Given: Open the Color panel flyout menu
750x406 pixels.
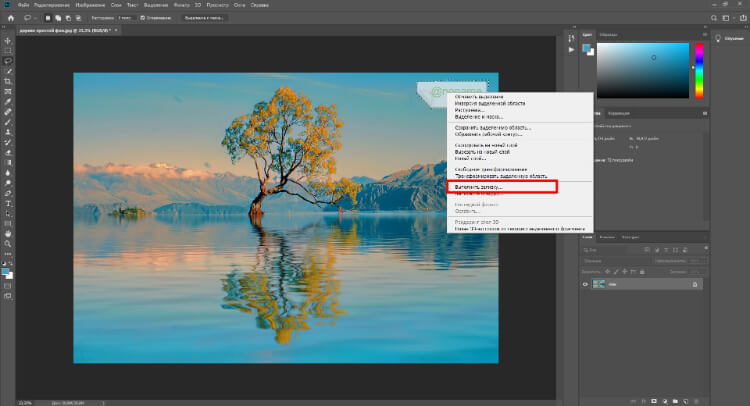Looking at the screenshot, I should [x=704, y=35].
